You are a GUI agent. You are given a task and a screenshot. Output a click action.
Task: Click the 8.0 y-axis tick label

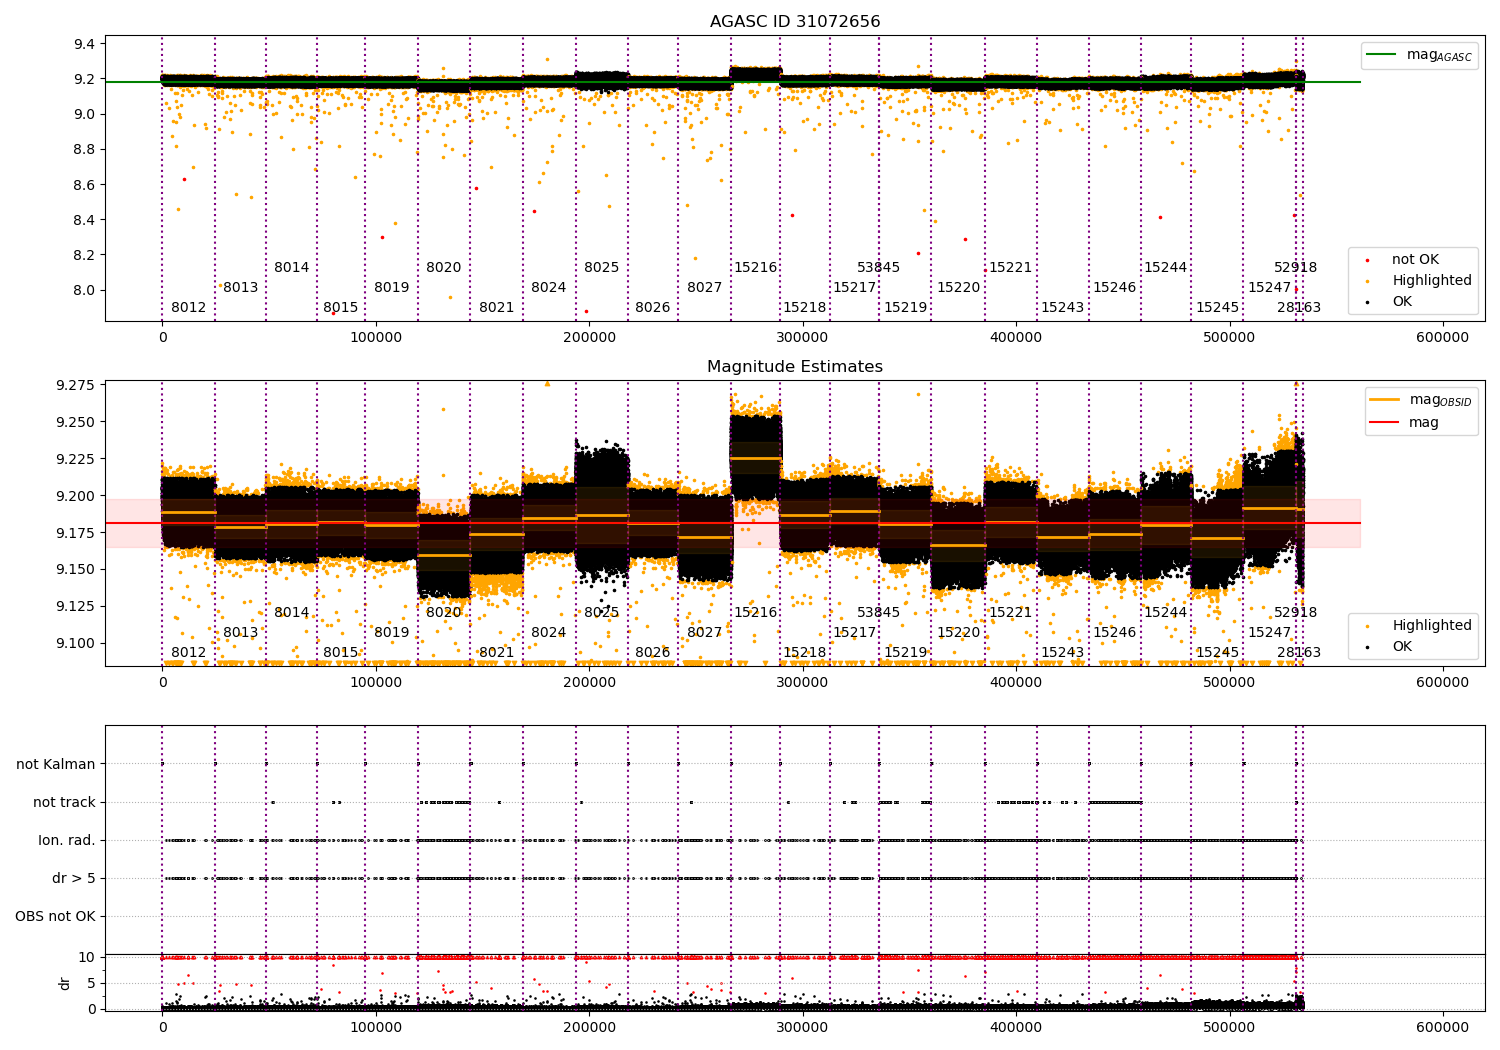(85, 291)
